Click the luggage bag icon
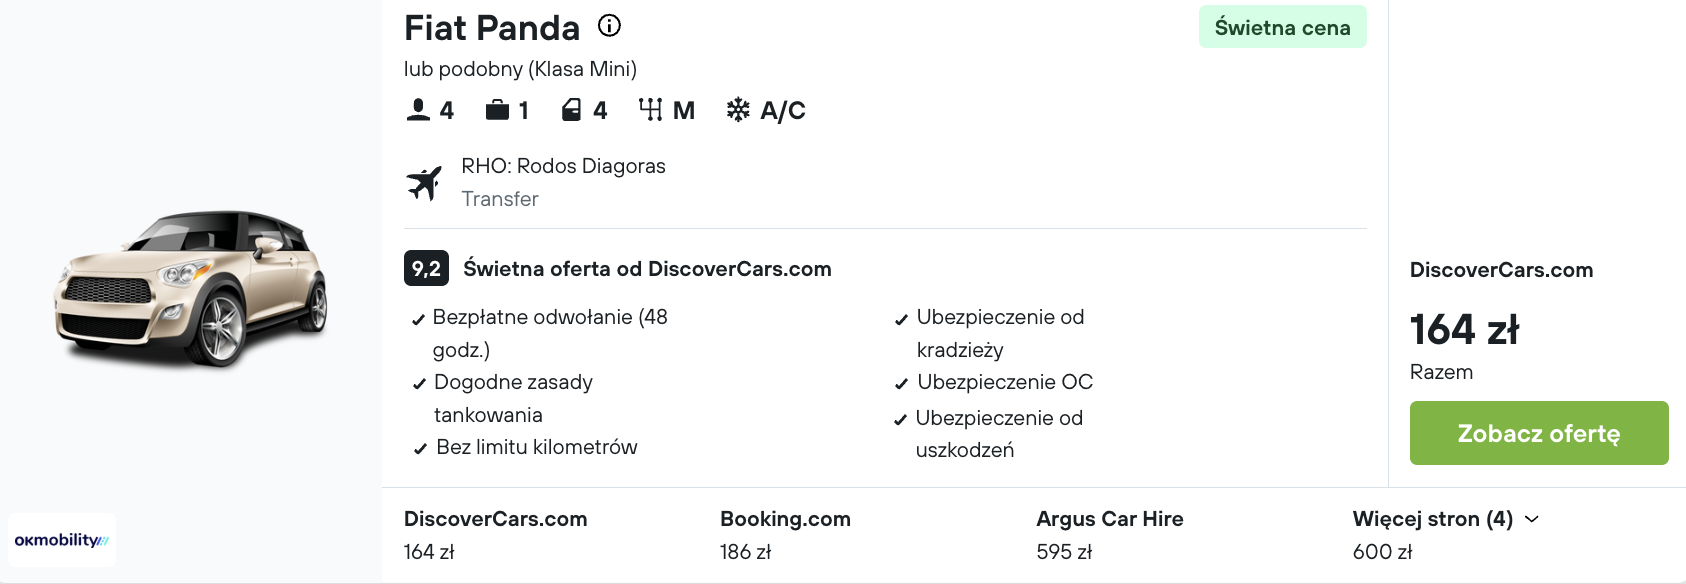Screen dimensions: 1686x584 497,109
